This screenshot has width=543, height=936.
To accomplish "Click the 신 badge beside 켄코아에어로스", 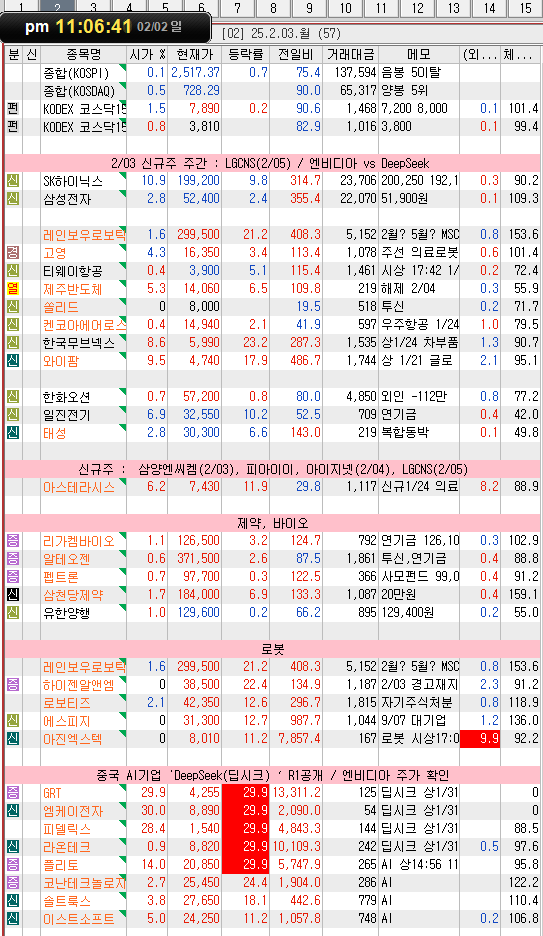I will (x=13, y=324).
